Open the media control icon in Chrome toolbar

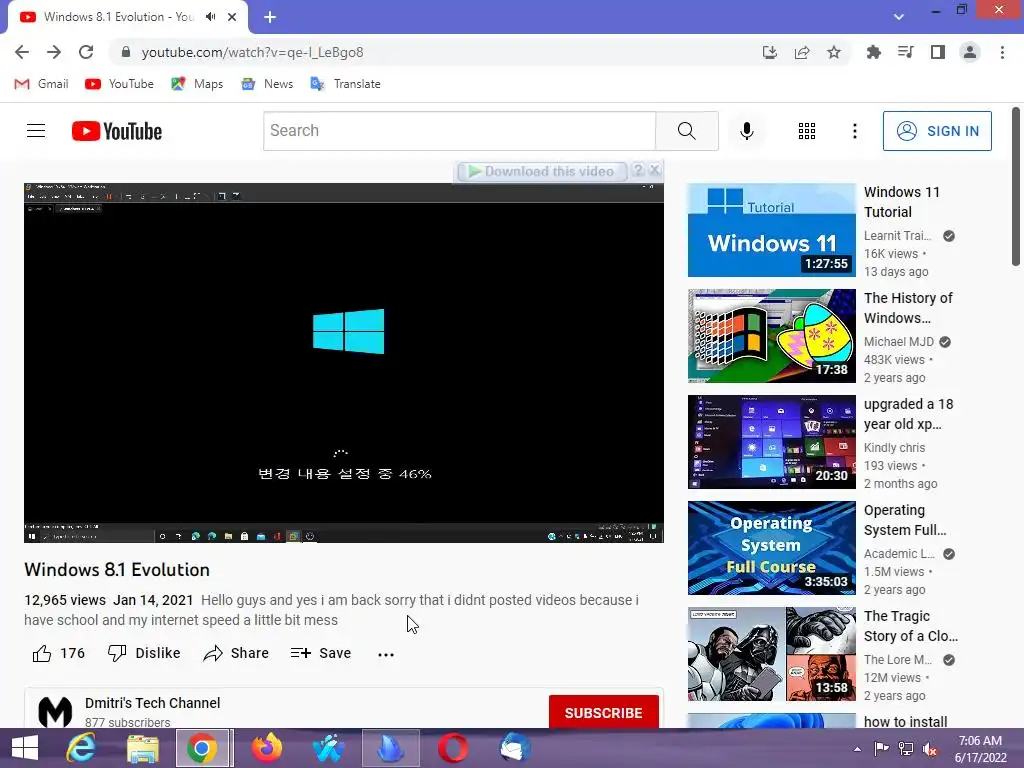[905, 52]
